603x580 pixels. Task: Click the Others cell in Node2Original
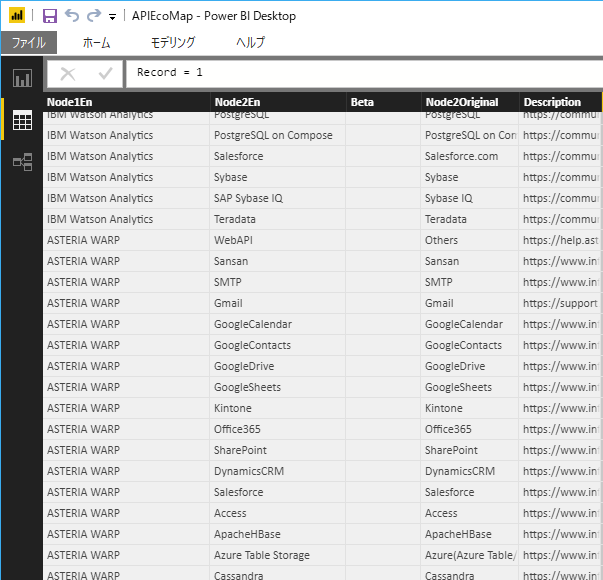tap(470, 240)
